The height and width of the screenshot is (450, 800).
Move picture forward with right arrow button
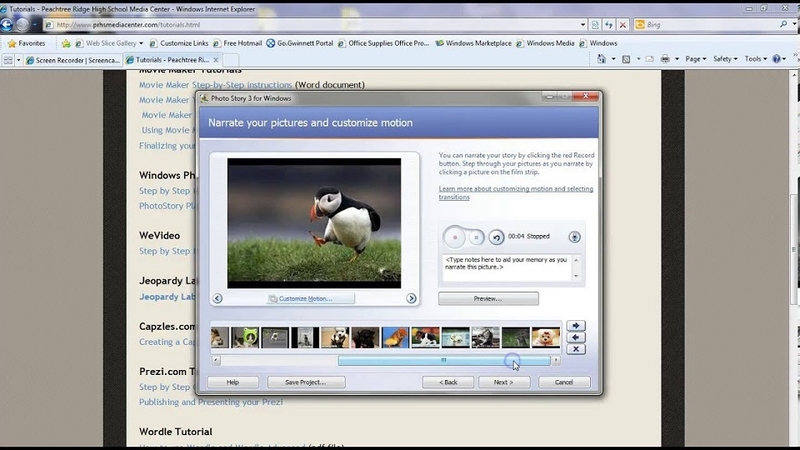576,326
